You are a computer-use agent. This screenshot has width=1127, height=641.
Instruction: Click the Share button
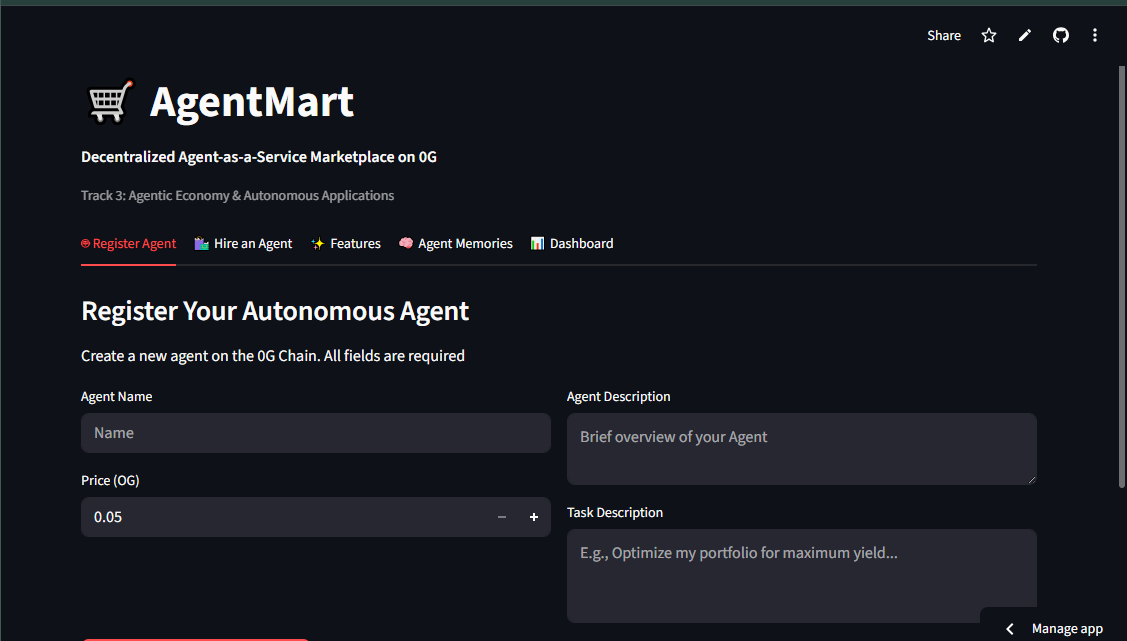coord(943,35)
